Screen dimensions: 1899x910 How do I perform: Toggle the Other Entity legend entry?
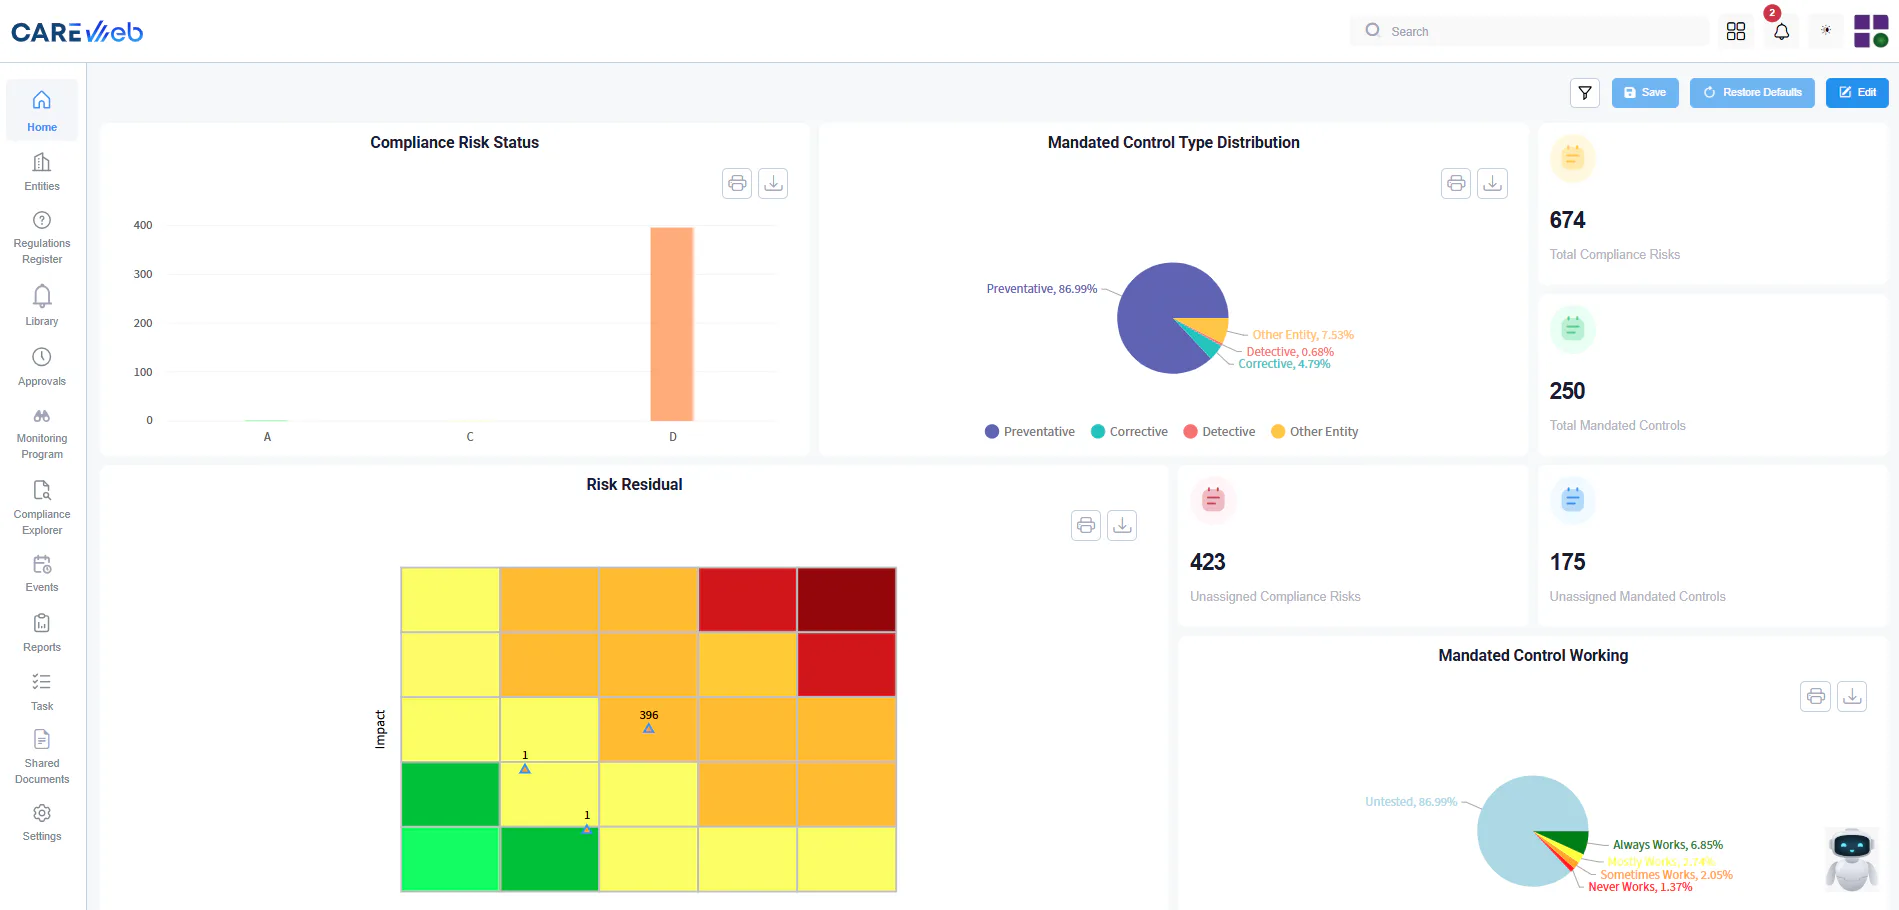click(1314, 432)
